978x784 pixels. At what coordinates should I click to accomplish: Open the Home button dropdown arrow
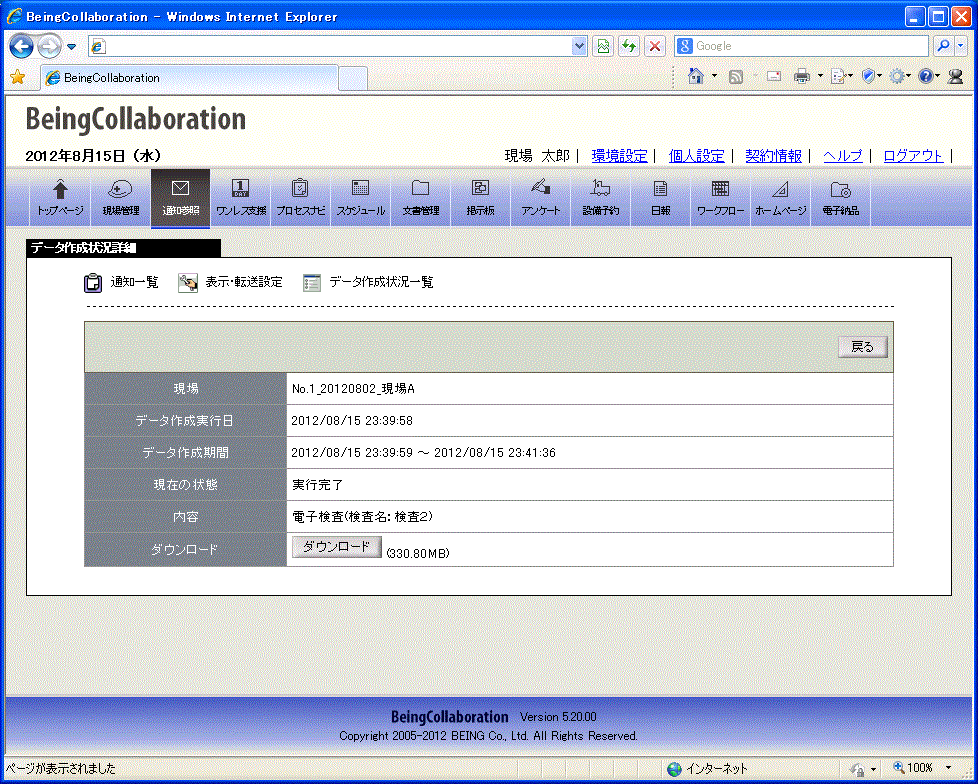[714, 77]
